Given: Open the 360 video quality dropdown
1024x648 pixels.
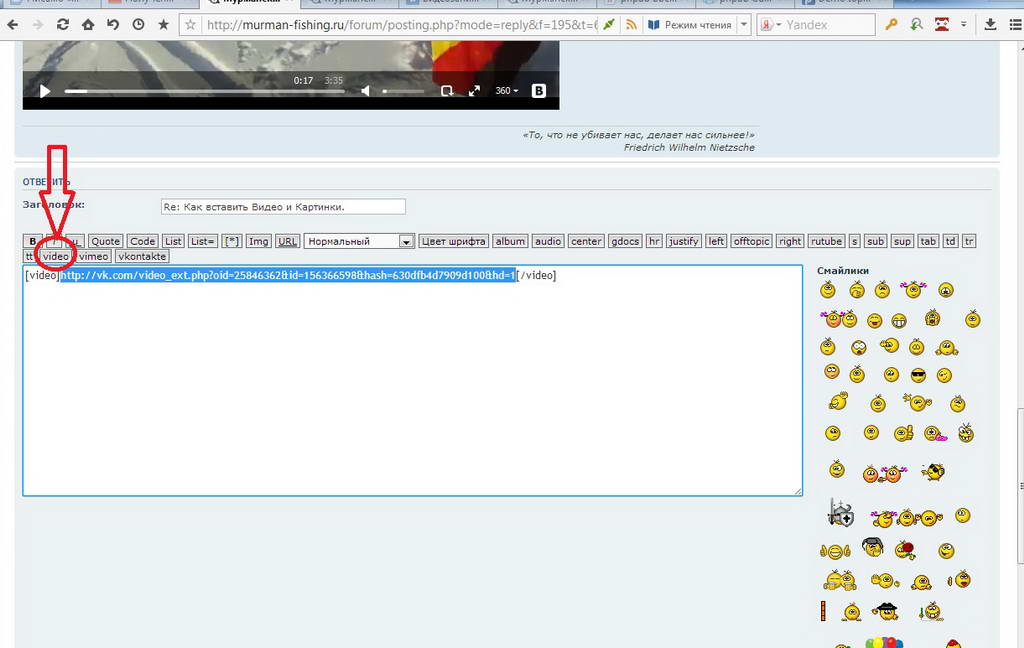Looking at the screenshot, I should tap(507, 91).
